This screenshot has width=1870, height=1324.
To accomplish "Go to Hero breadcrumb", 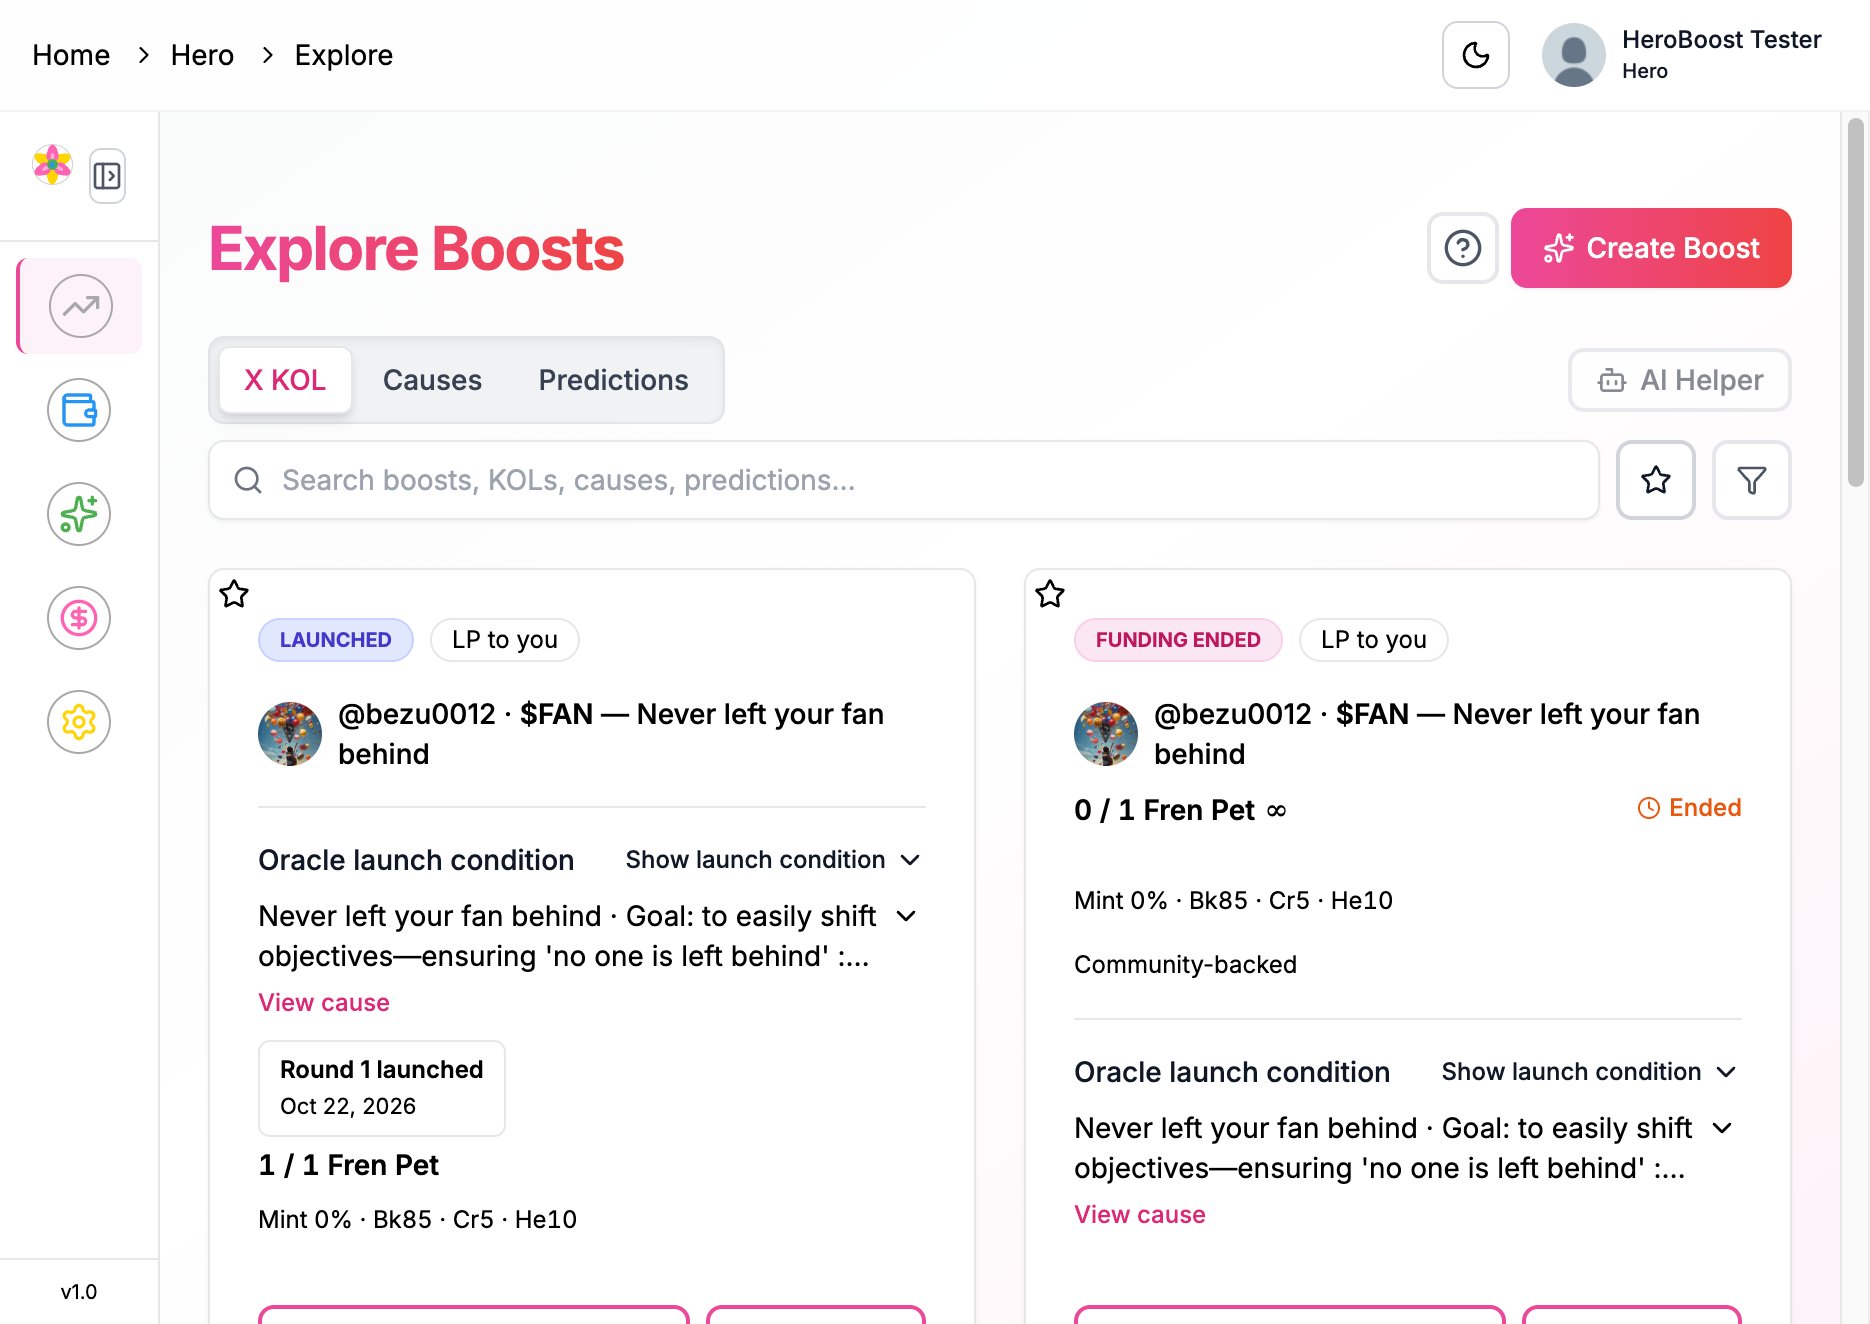I will coord(202,55).
